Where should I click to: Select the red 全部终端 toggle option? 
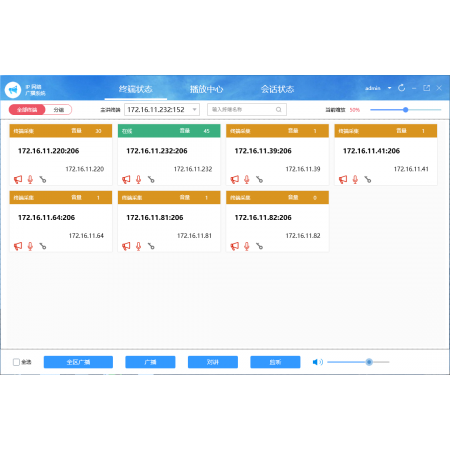27,110
